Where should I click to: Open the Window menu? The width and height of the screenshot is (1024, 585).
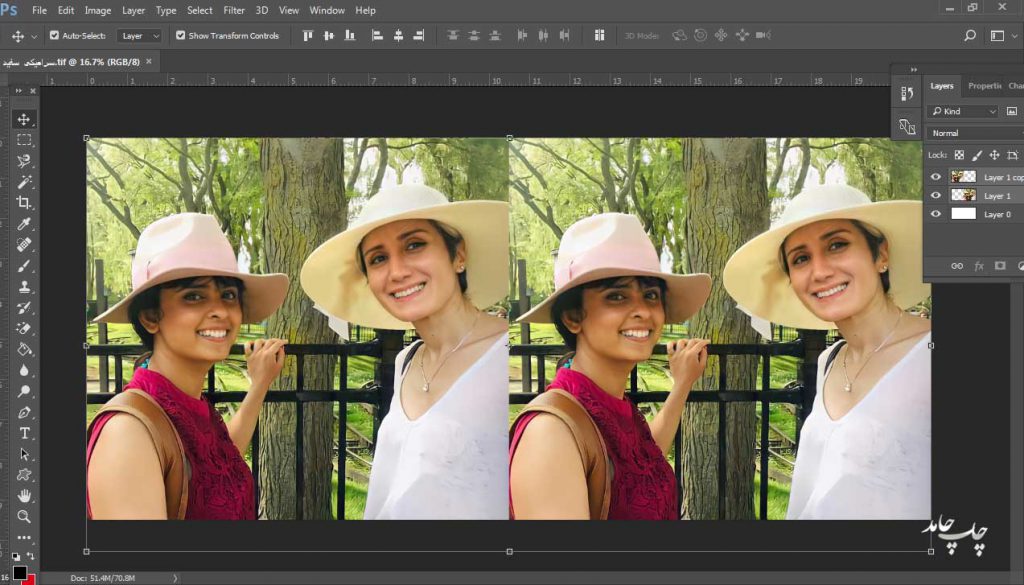pos(327,10)
